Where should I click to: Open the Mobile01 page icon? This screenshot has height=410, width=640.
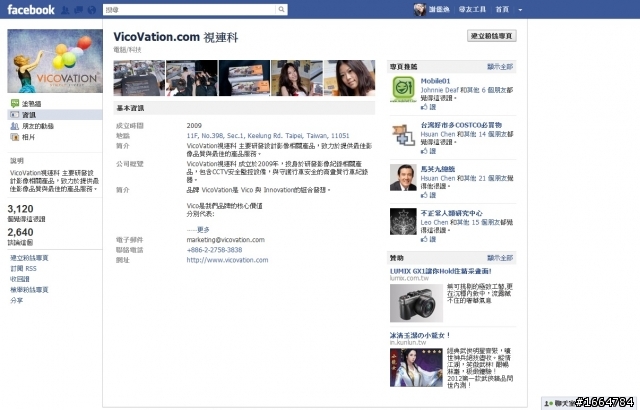403,89
